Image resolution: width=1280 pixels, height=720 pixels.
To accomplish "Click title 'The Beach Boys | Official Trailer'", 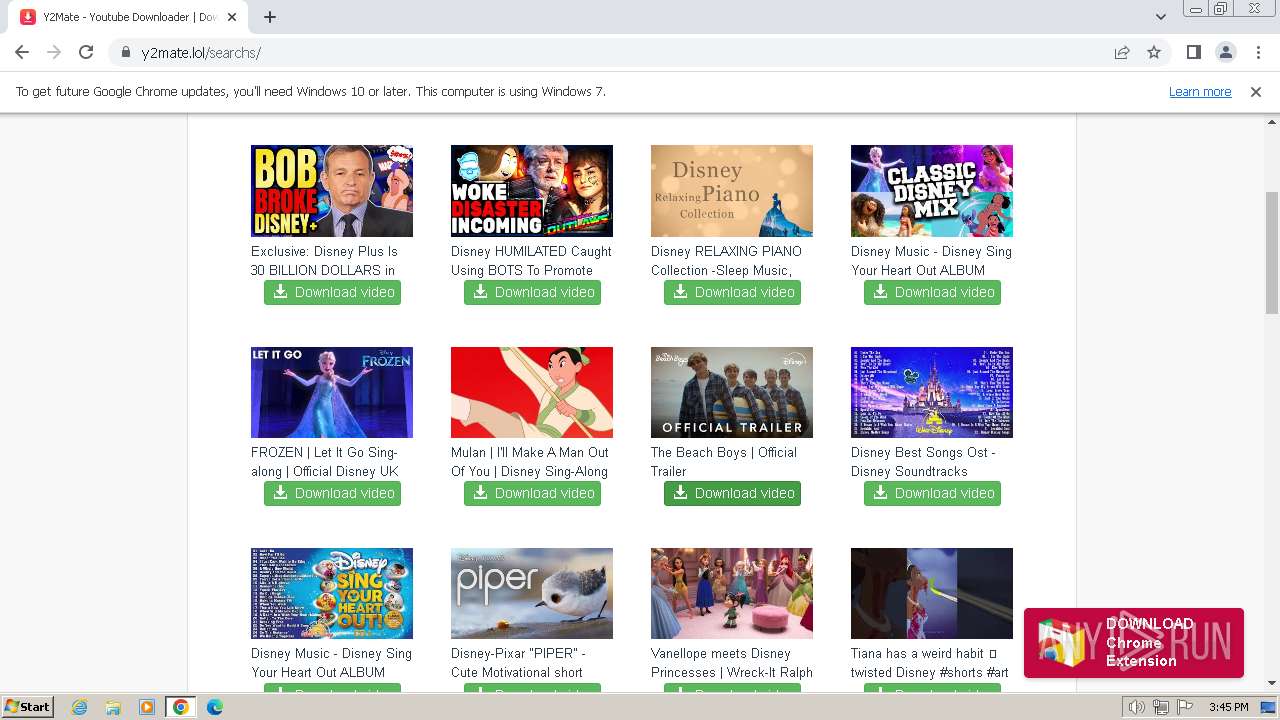I will point(724,462).
